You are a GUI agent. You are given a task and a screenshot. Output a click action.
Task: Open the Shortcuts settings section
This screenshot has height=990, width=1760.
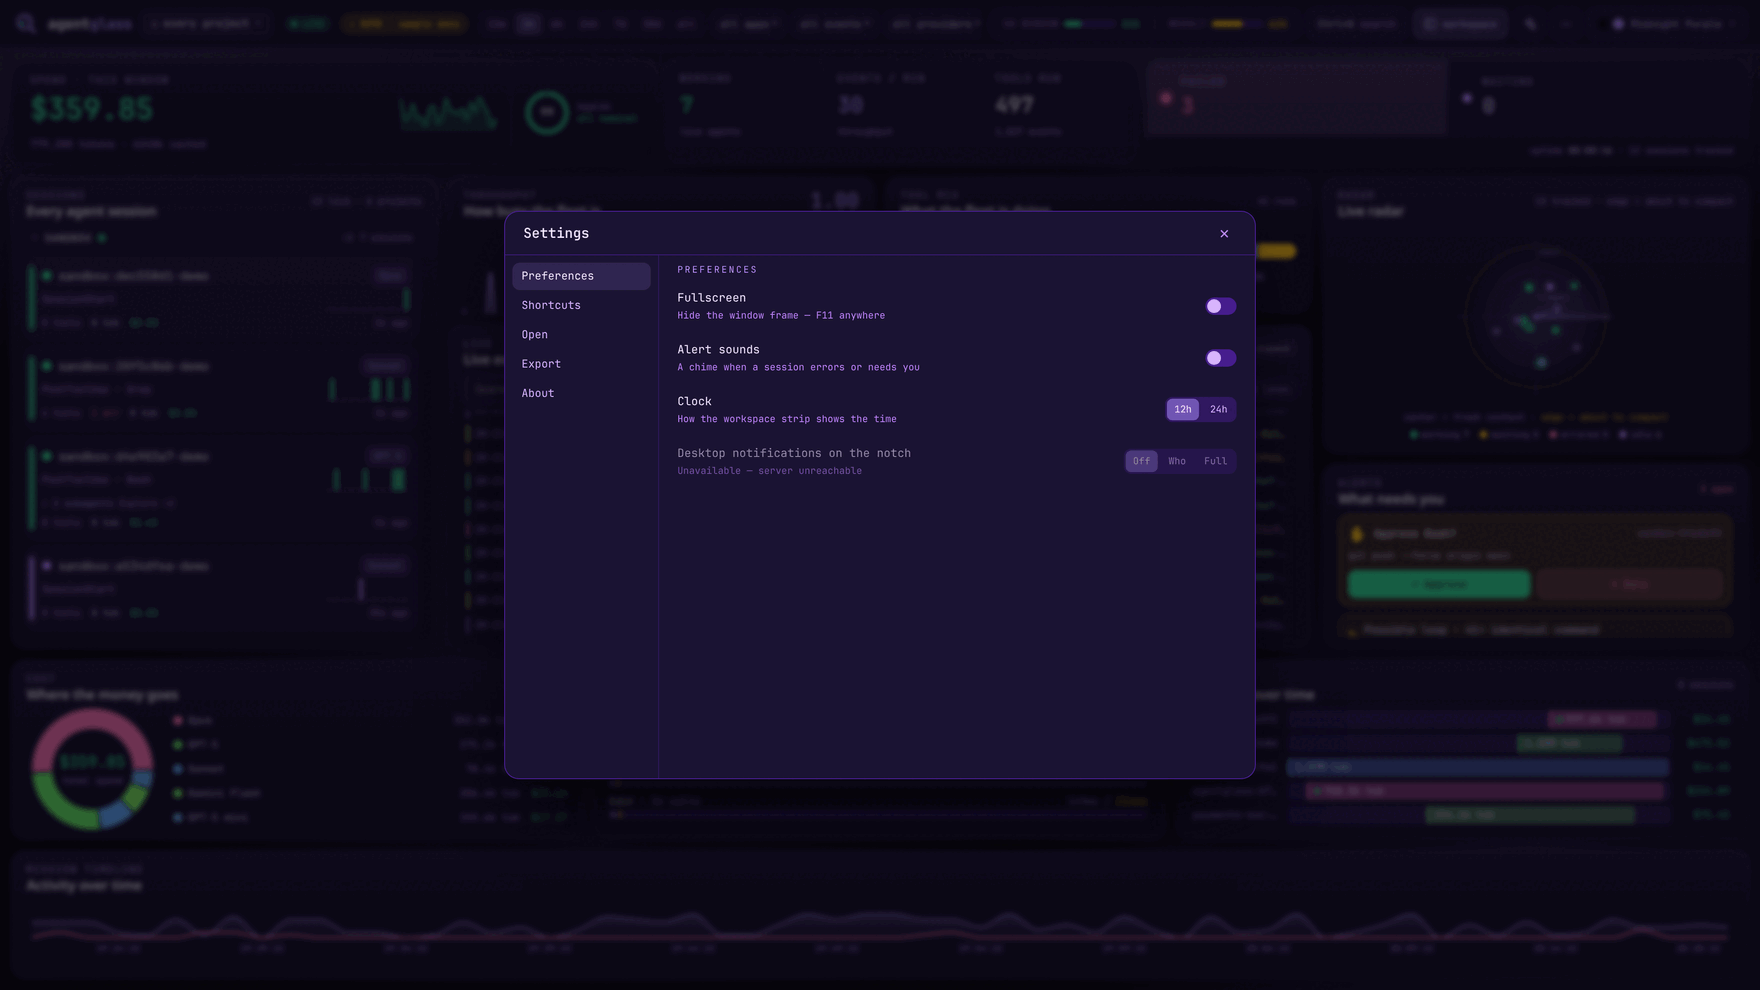(x=581, y=305)
